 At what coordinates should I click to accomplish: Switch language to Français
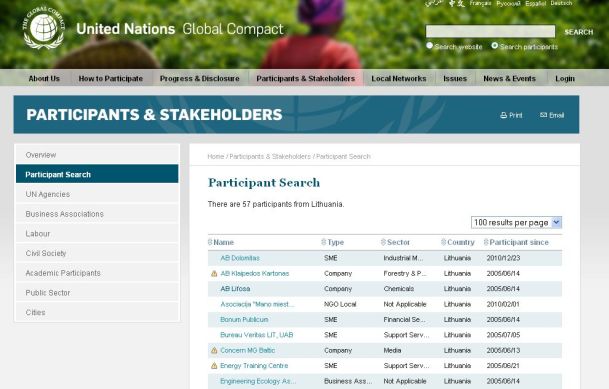coord(480,3)
